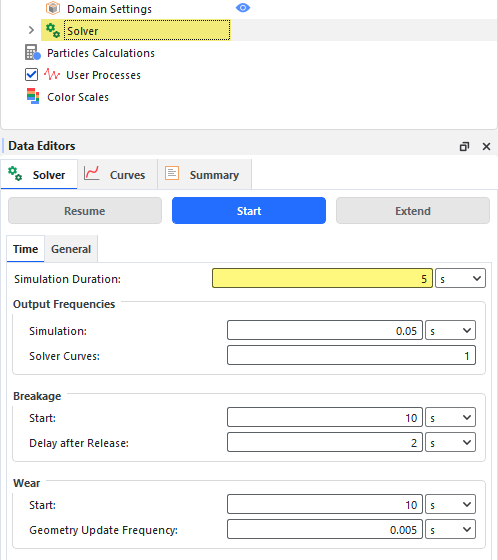Uncheck the User Processes checkbox
Image resolution: width=498 pixels, height=560 pixels.
tap(31, 75)
